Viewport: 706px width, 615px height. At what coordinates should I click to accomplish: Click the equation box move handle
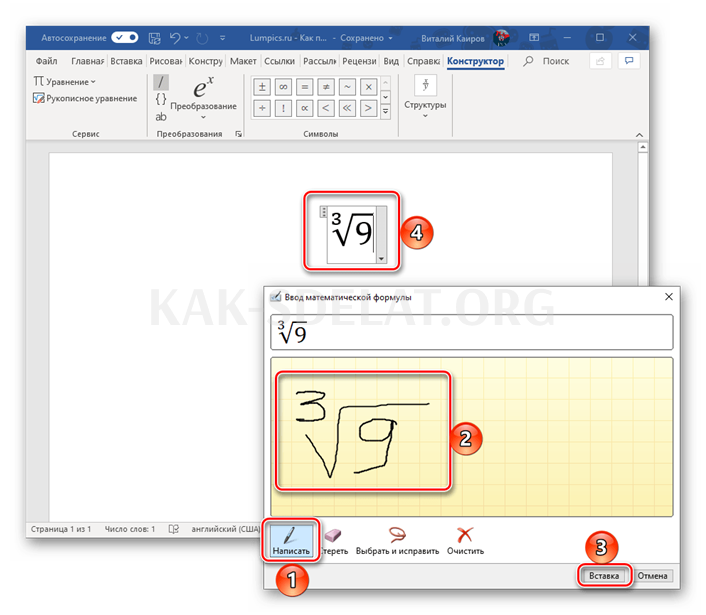coord(323,212)
